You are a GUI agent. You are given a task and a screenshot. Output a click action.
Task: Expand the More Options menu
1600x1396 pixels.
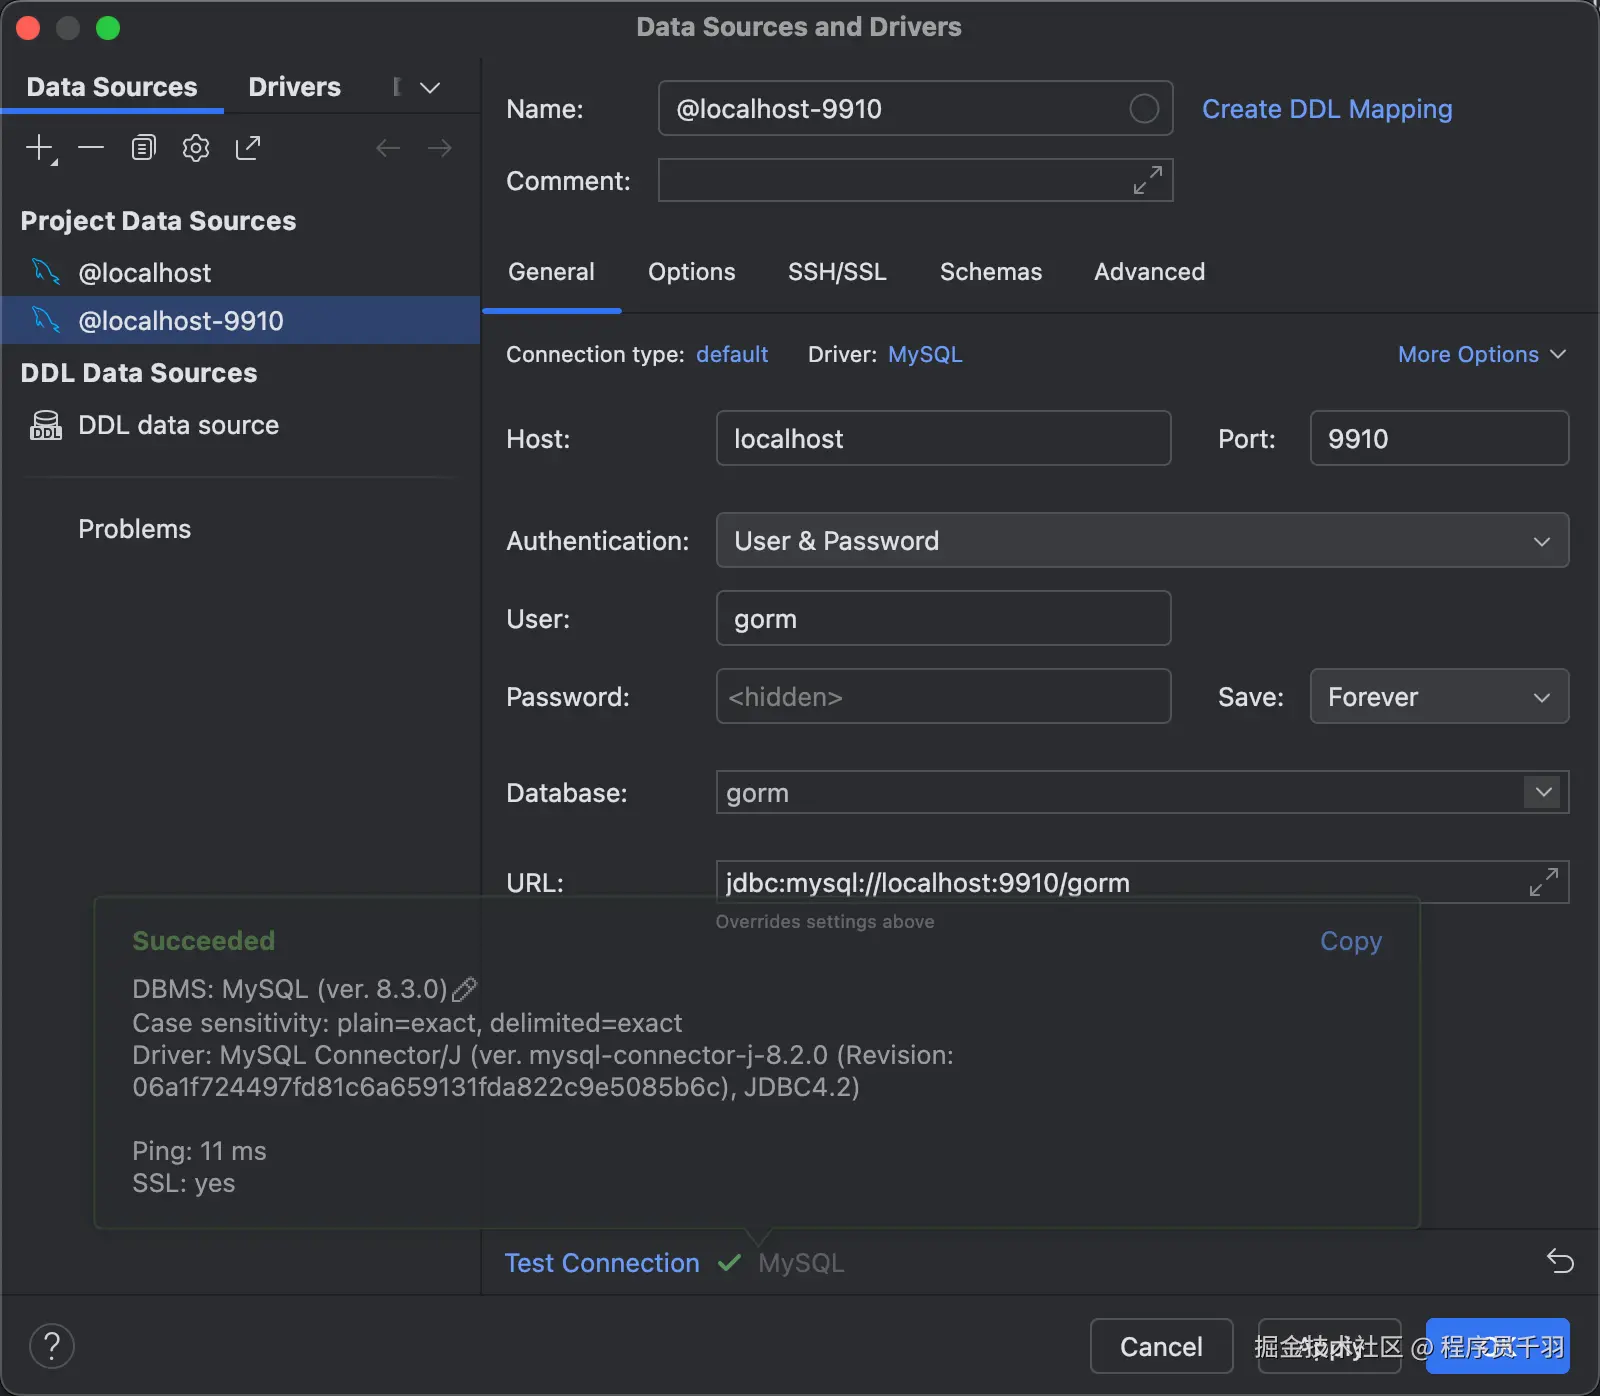pos(1481,355)
